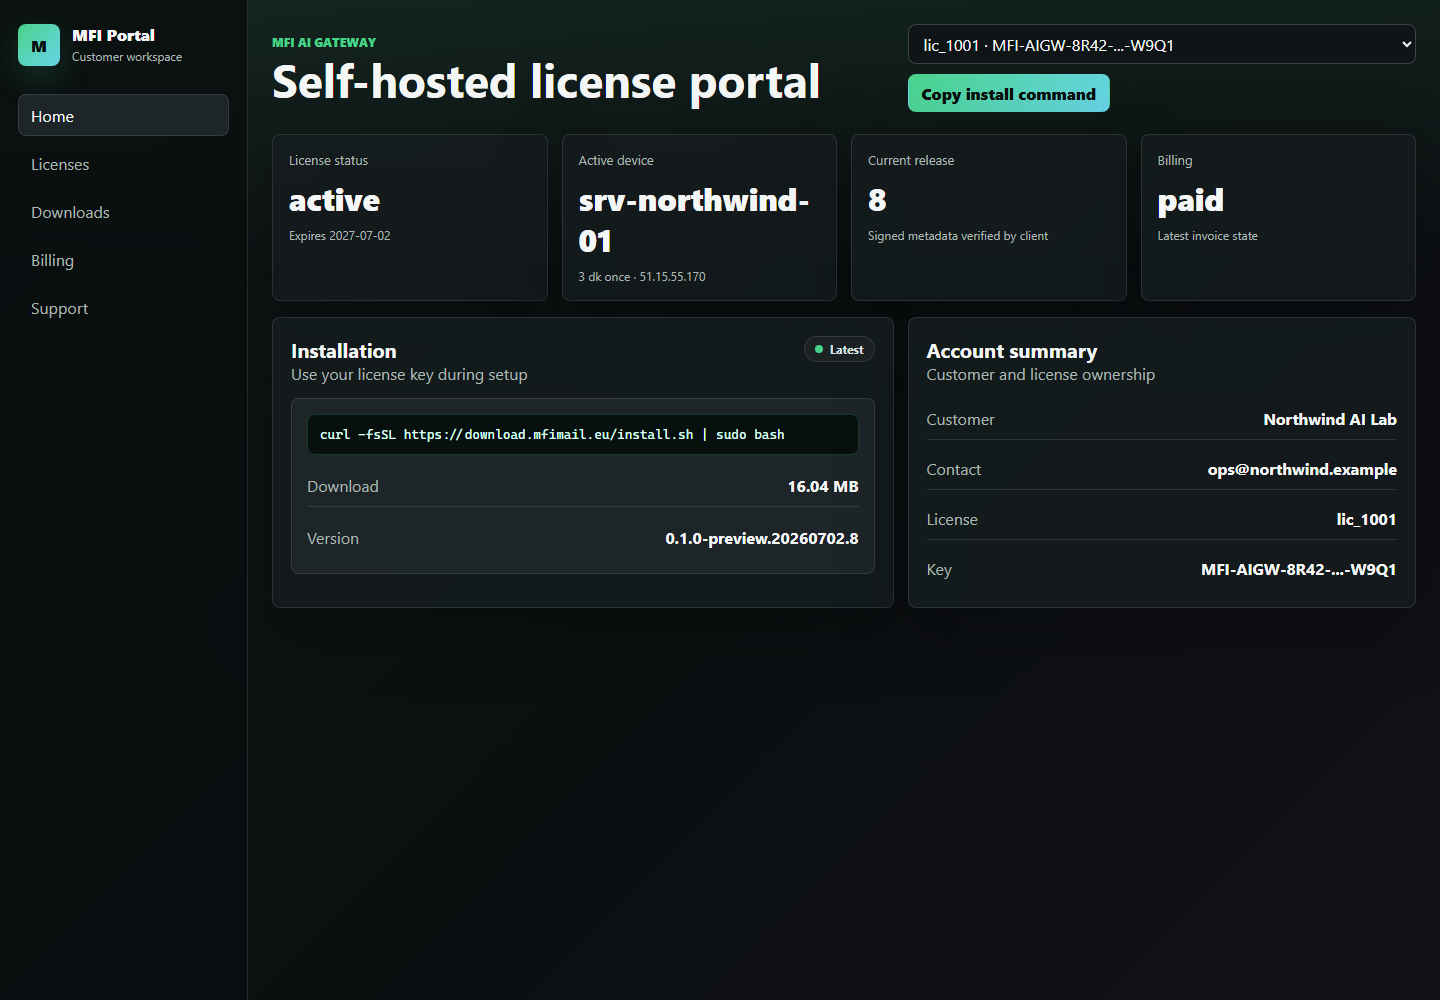Click the 3 dk once · 51.15.55.170 text

(x=642, y=277)
